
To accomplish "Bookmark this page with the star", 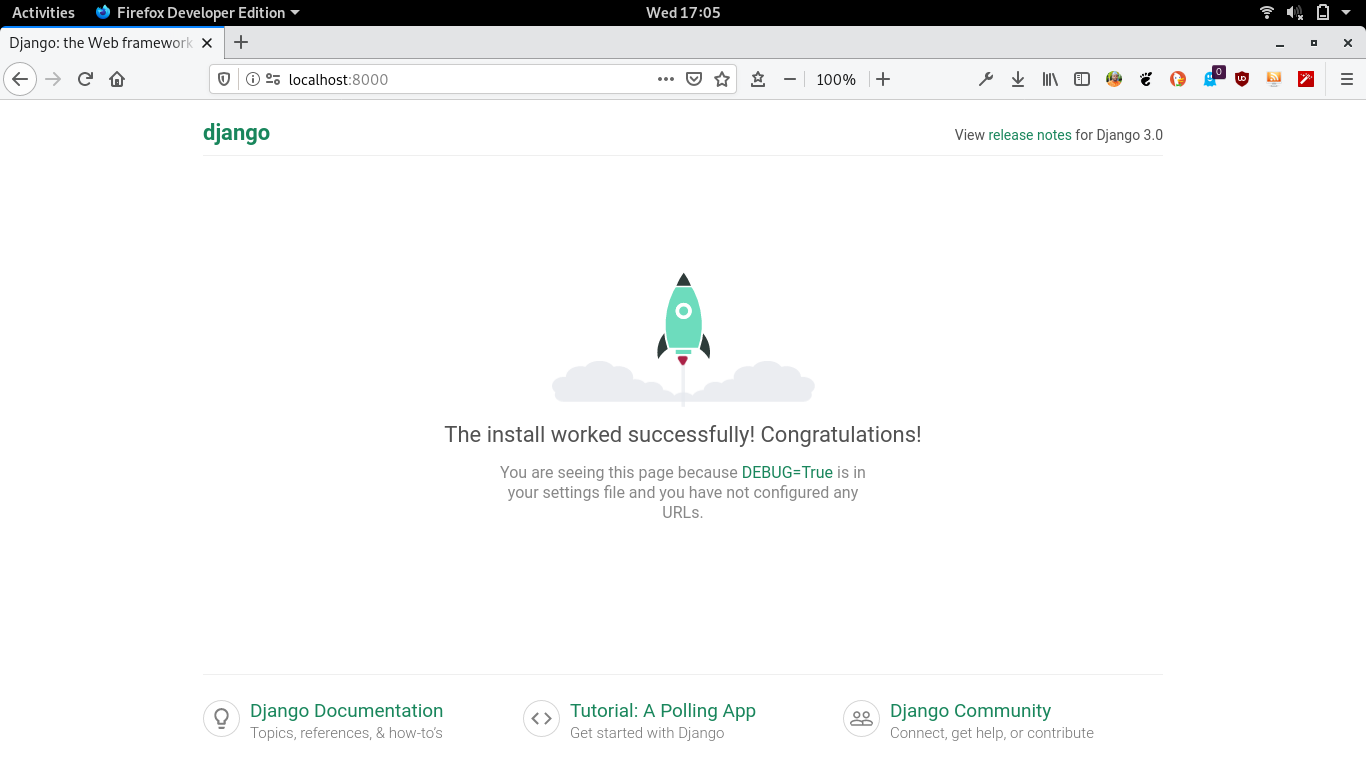I will click(722, 79).
